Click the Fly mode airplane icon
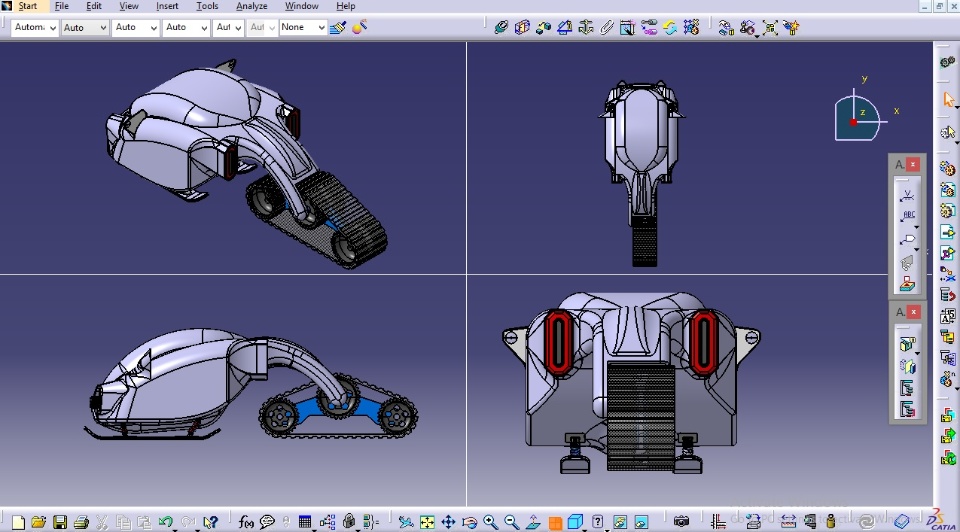The image size is (960, 532). [405, 522]
